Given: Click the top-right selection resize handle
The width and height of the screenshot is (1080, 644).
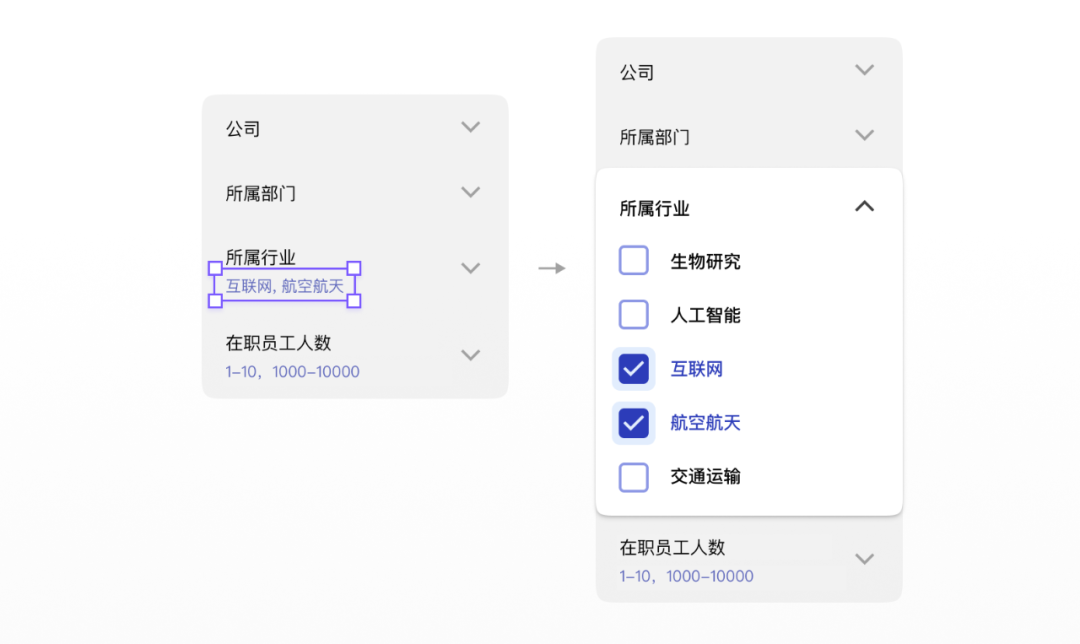Looking at the screenshot, I should pyautogui.click(x=354, y=268).
